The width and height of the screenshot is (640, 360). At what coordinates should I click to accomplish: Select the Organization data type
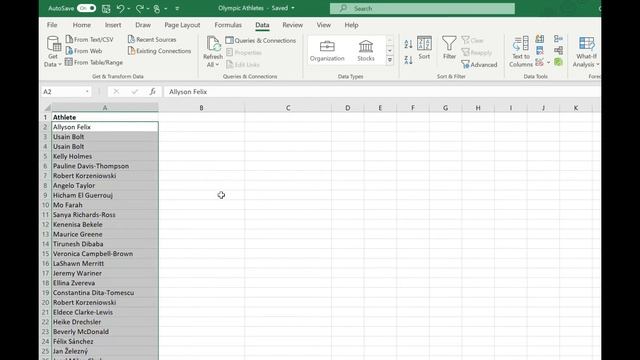(327, 51)
